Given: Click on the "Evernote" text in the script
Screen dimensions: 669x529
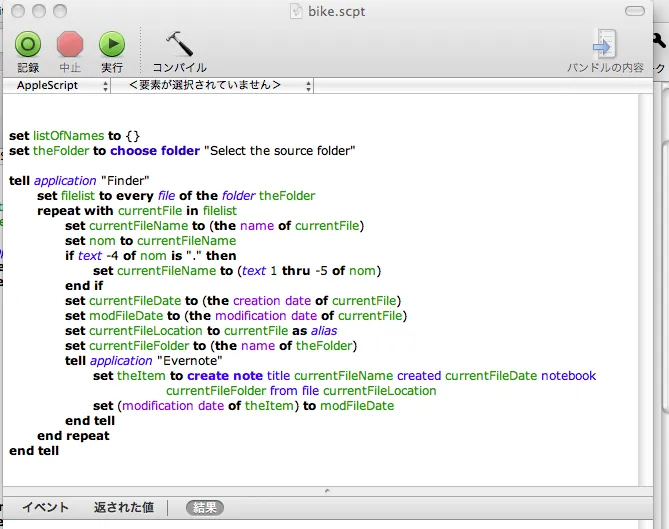Looking at the screenshot, I should (x=190, y=360).
